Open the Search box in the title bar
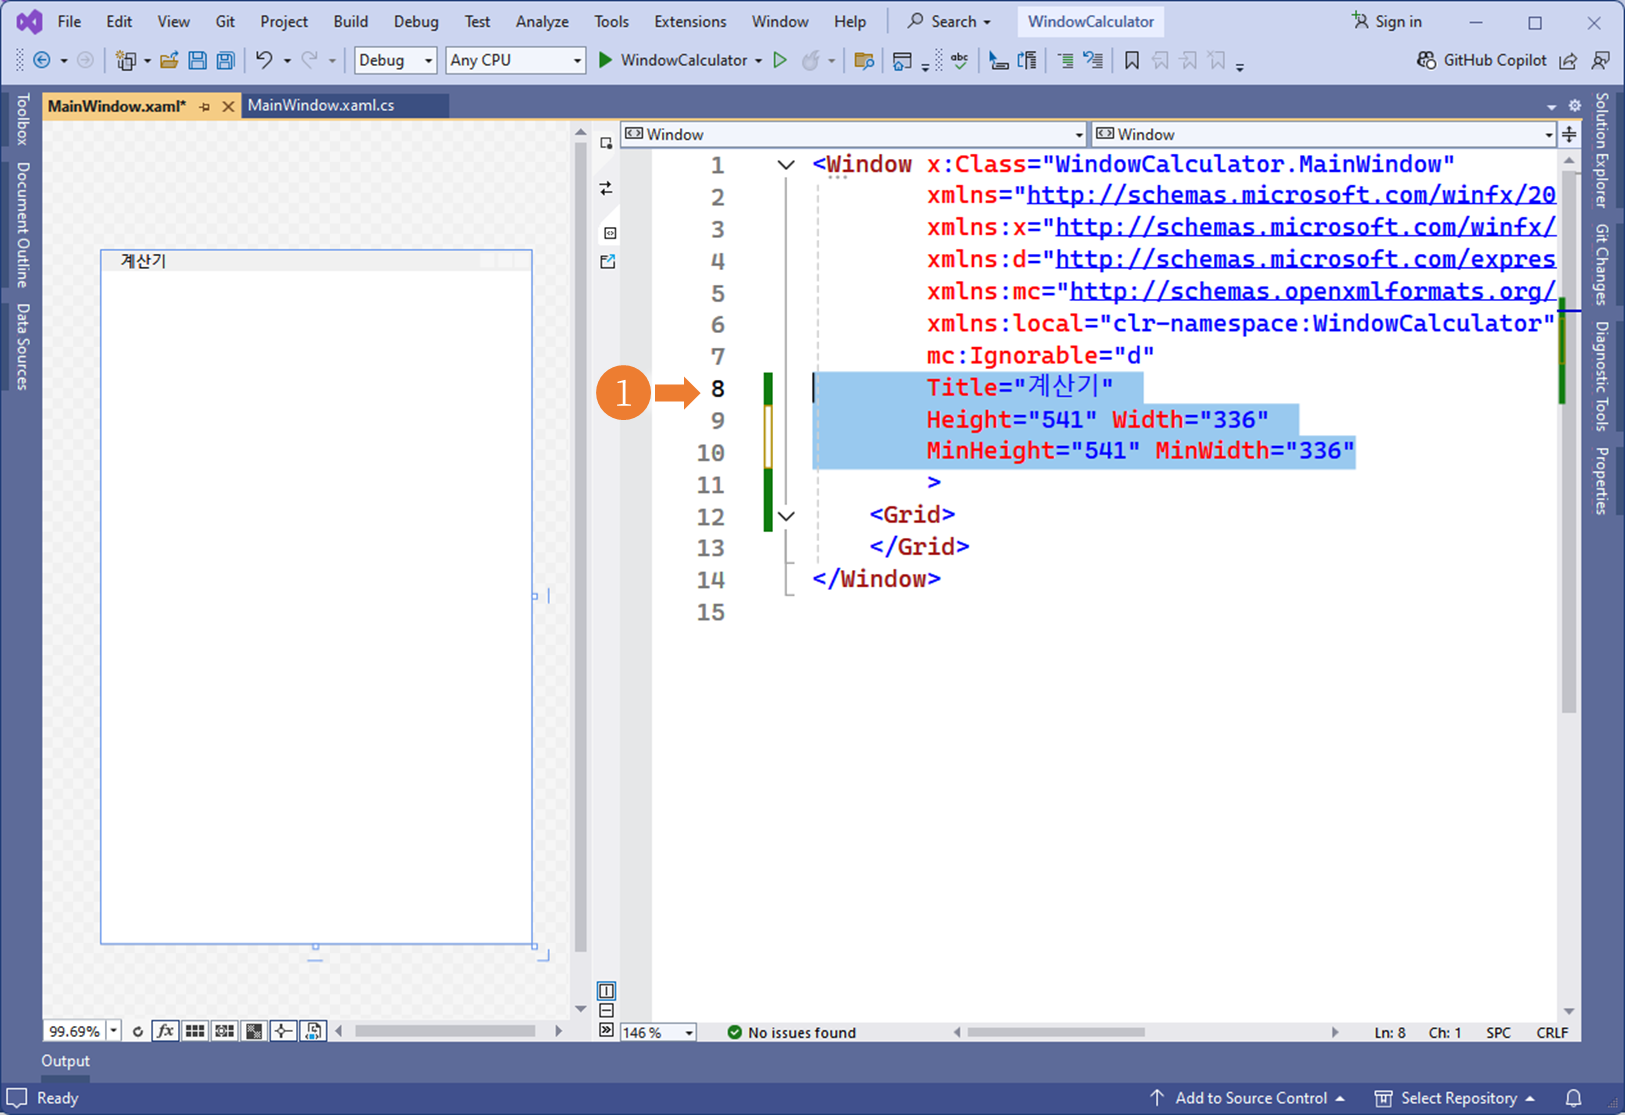The image size is (1625, 1115). coord(949,21)
